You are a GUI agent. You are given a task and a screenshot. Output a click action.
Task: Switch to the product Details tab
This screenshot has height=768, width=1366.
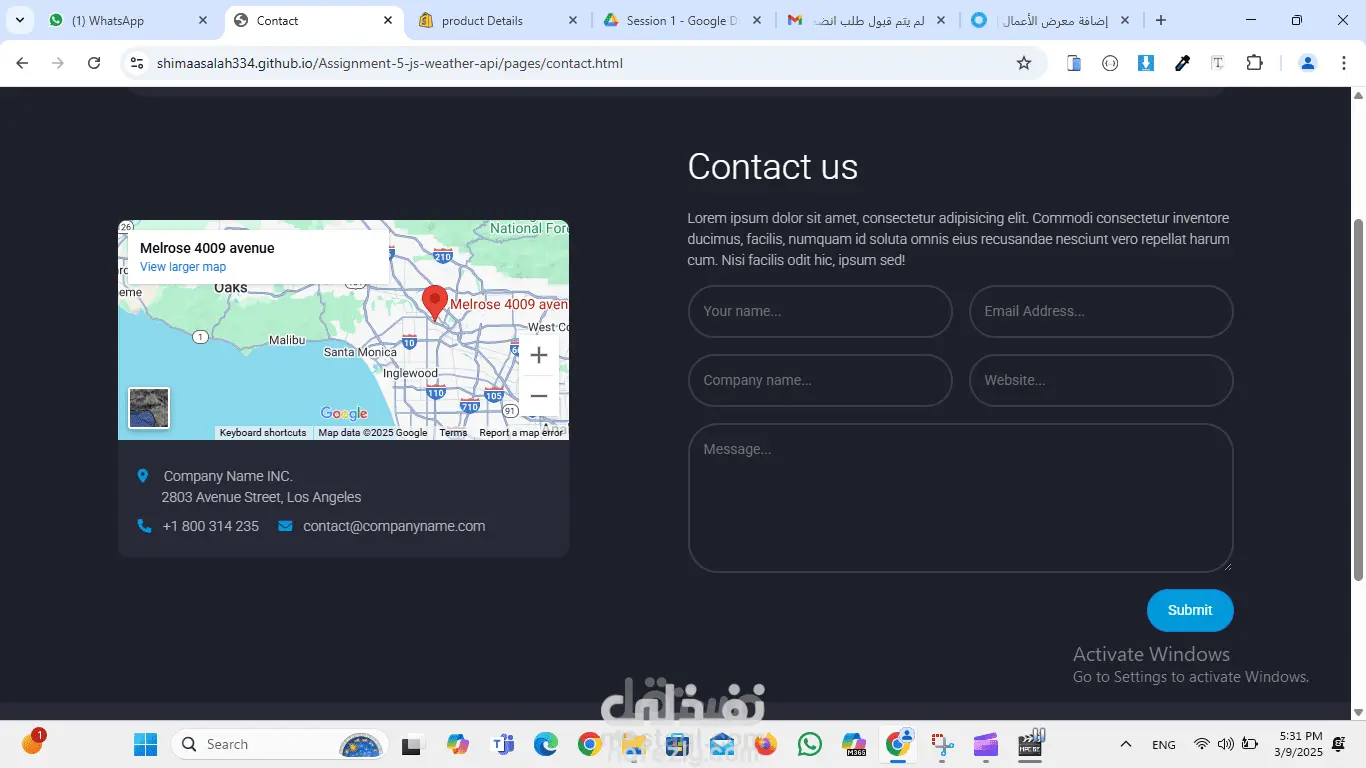[x=498, y=20]
